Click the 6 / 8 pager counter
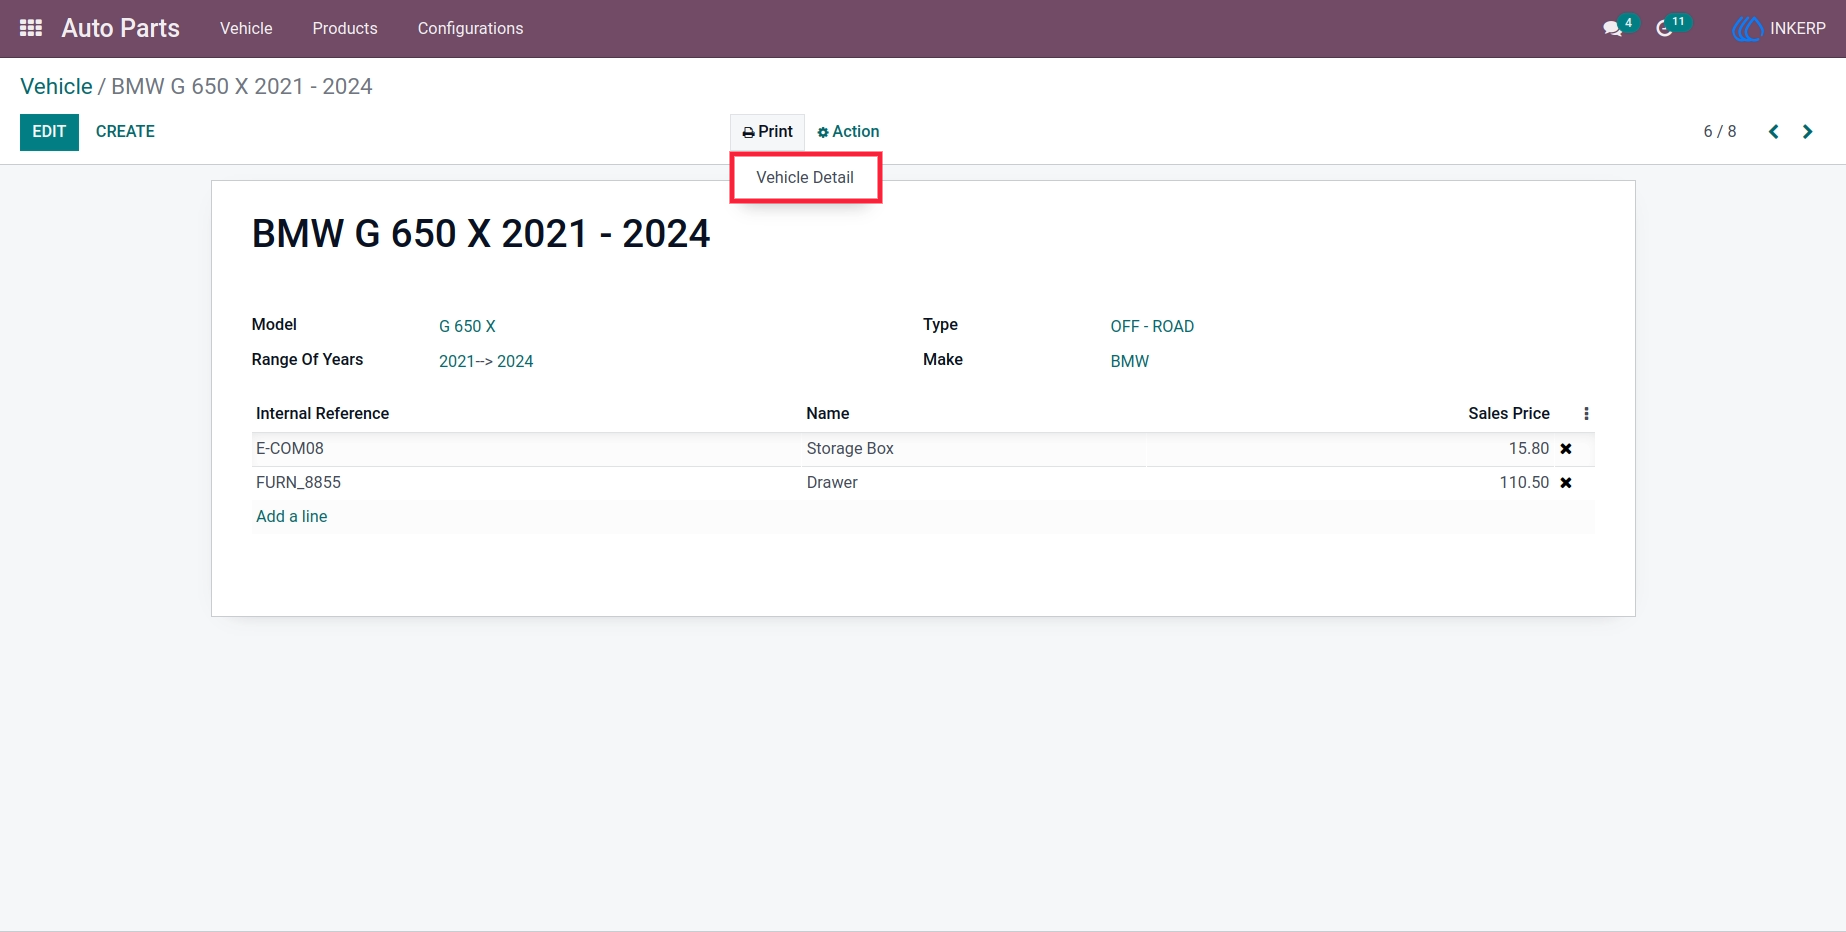Viewport: 1846px width, 932px height. pyautogui.click(x=1720, y=132)
